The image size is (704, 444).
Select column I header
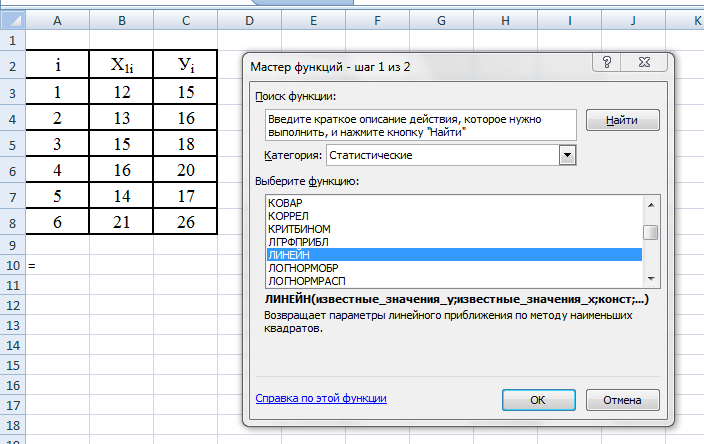pyautogui.click(x=570, y=21)
